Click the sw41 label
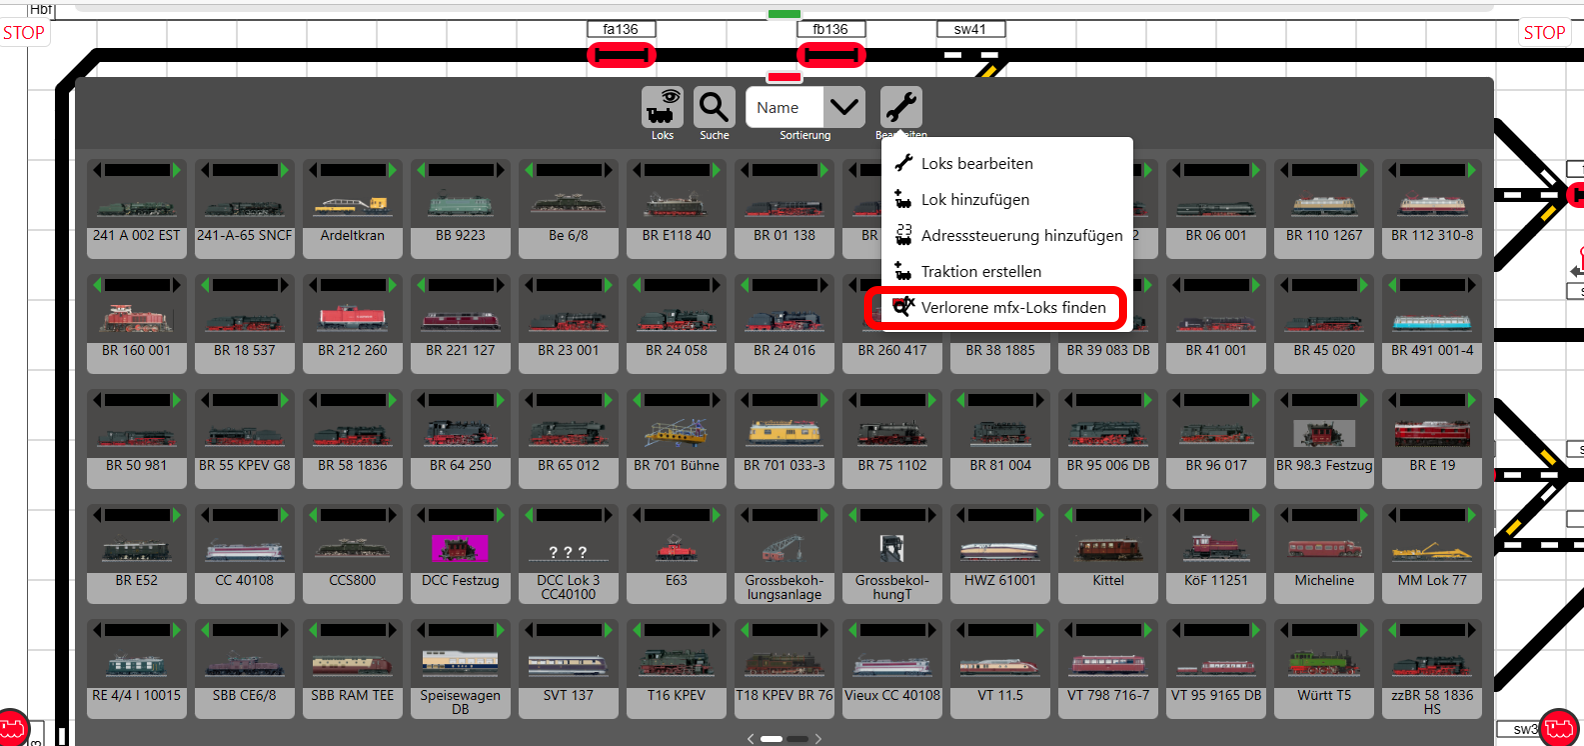 point(970,29)
